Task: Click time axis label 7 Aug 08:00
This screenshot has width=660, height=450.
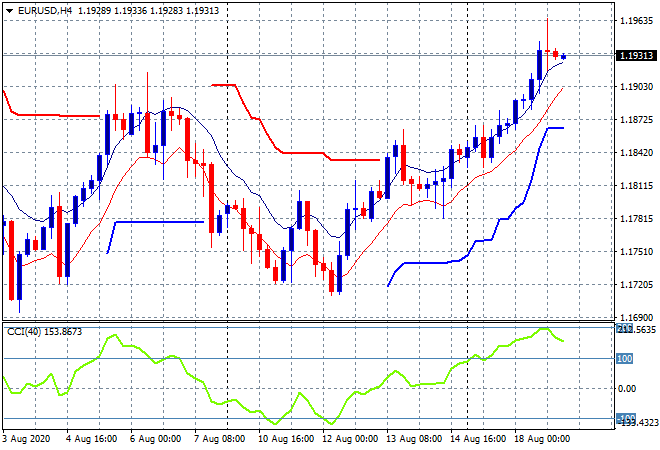Action: coord(219,439)
